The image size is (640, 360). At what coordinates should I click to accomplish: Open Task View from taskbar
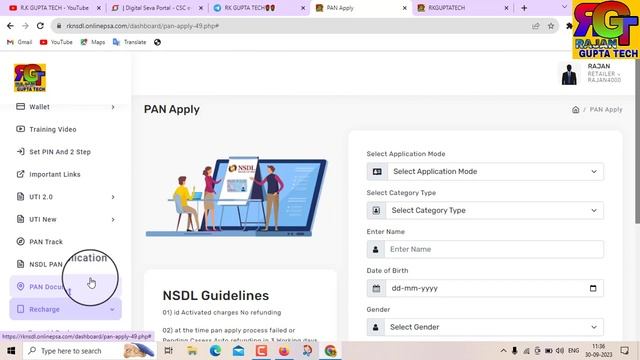coord(168,351)
